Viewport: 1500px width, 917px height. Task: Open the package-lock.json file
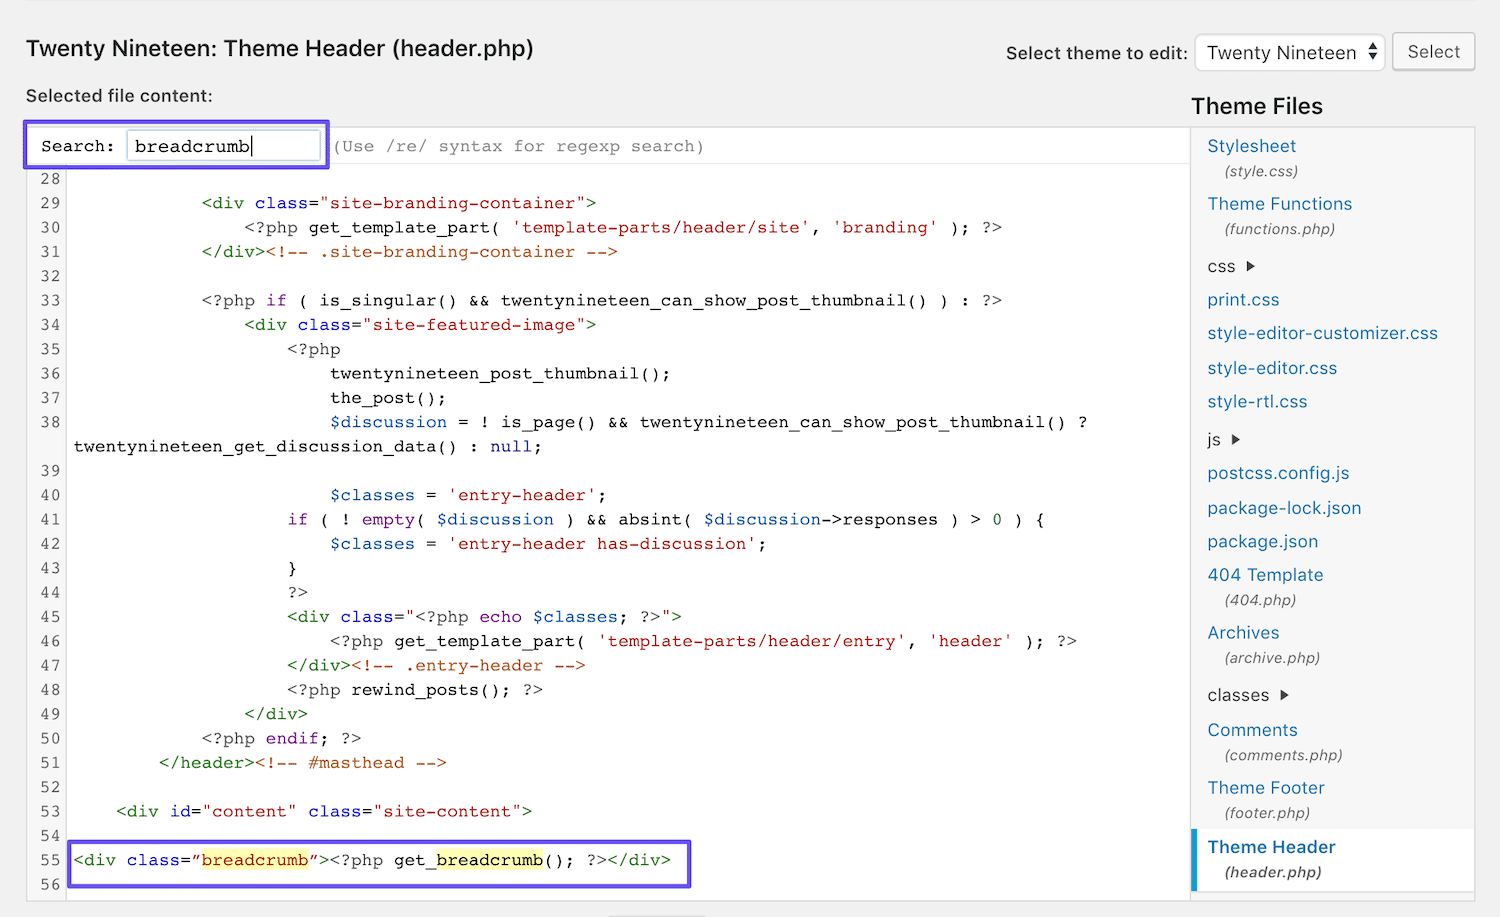pos(1284,508)
